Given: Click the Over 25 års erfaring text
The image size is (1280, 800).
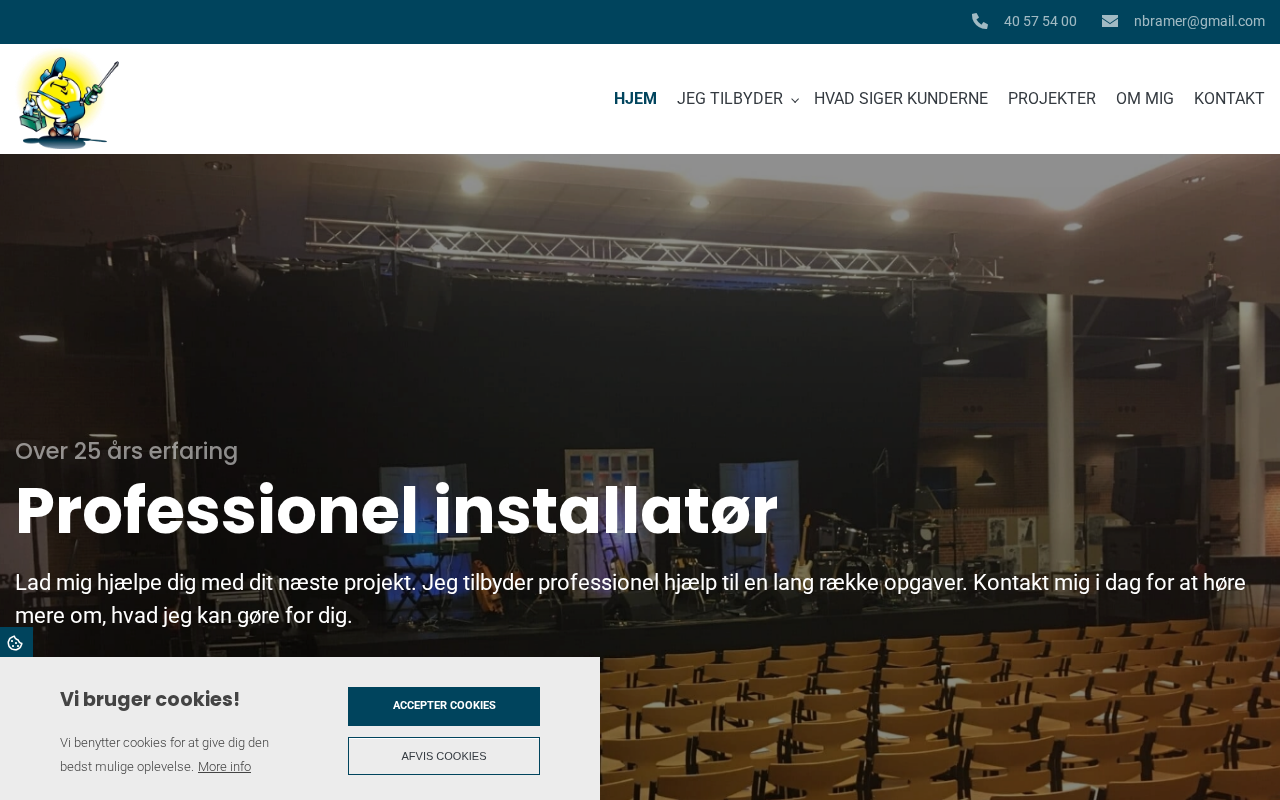Looking at the screenshot, I should pyautogui.click(x=126, y=451).
